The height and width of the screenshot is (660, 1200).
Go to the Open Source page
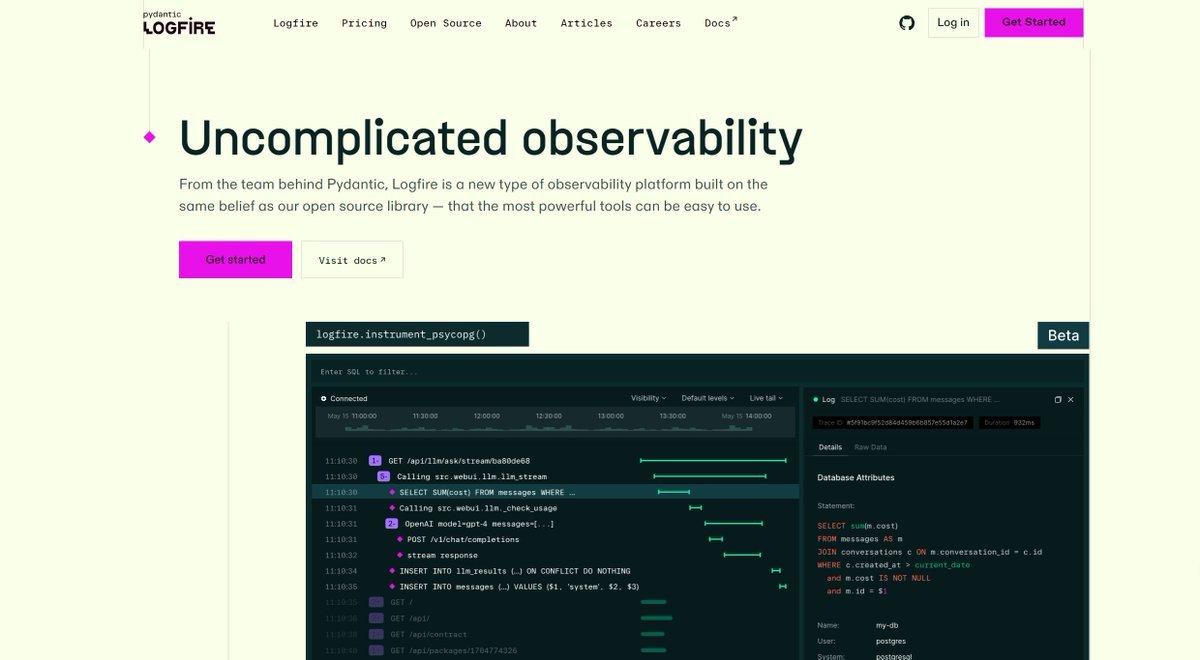(445, 23)
